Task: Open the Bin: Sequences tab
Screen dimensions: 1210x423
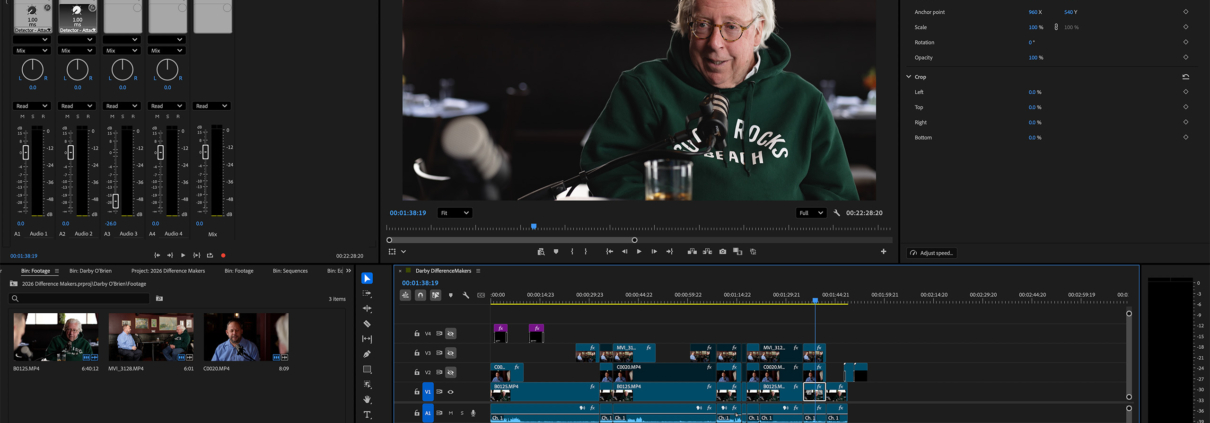Action: coord(288,271)
